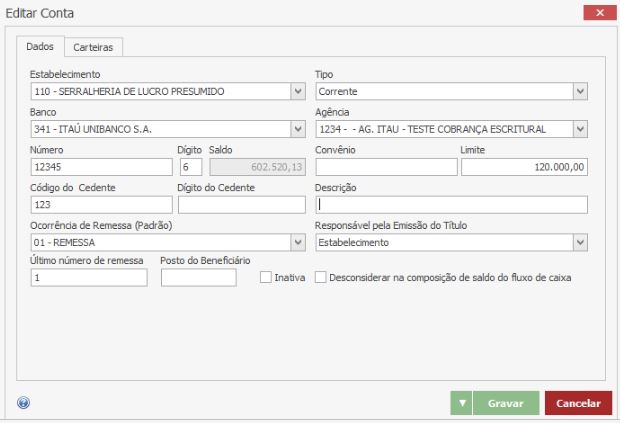Open Responsável pela Emissão do Título dropdown
This screenshot has width=620, height=423.
(x=580, y=242)
